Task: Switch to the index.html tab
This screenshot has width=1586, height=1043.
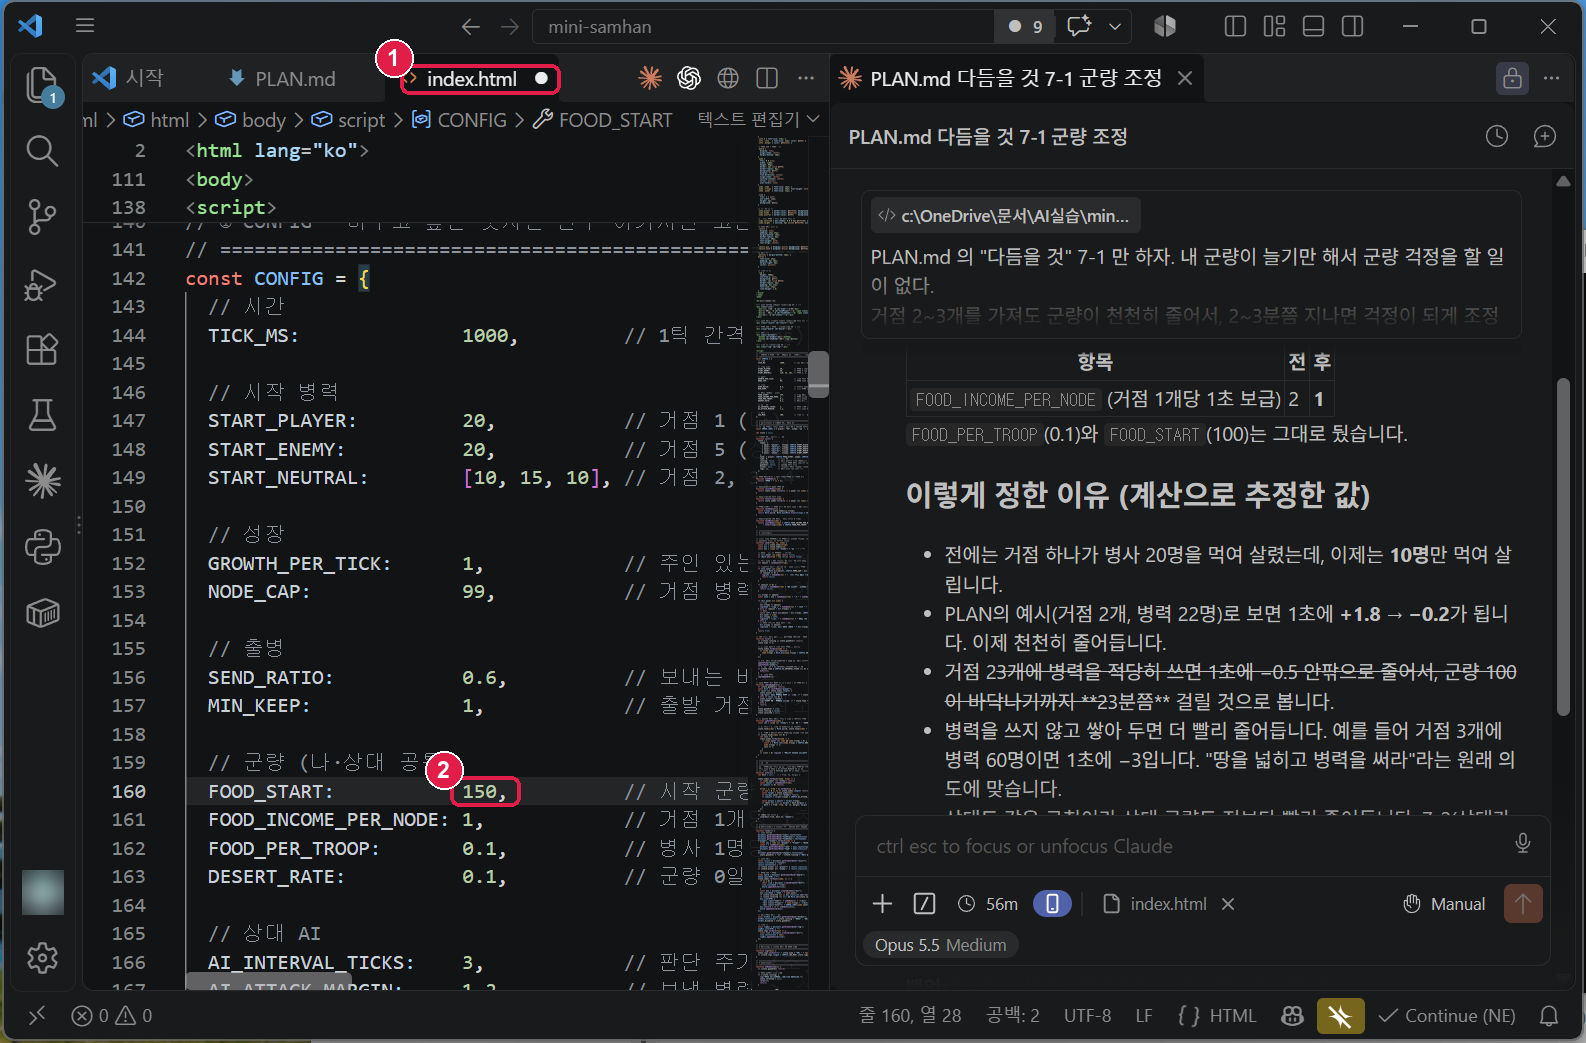Action: [x=472, y=79]
